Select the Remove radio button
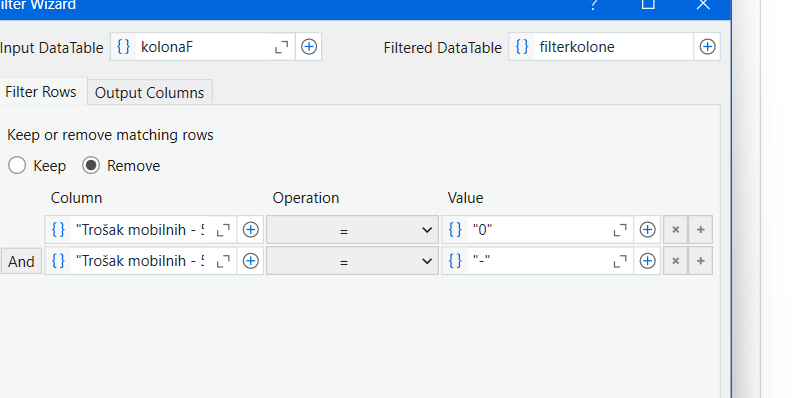The height and width of the screenshot is (398, 798). [91, 165]
